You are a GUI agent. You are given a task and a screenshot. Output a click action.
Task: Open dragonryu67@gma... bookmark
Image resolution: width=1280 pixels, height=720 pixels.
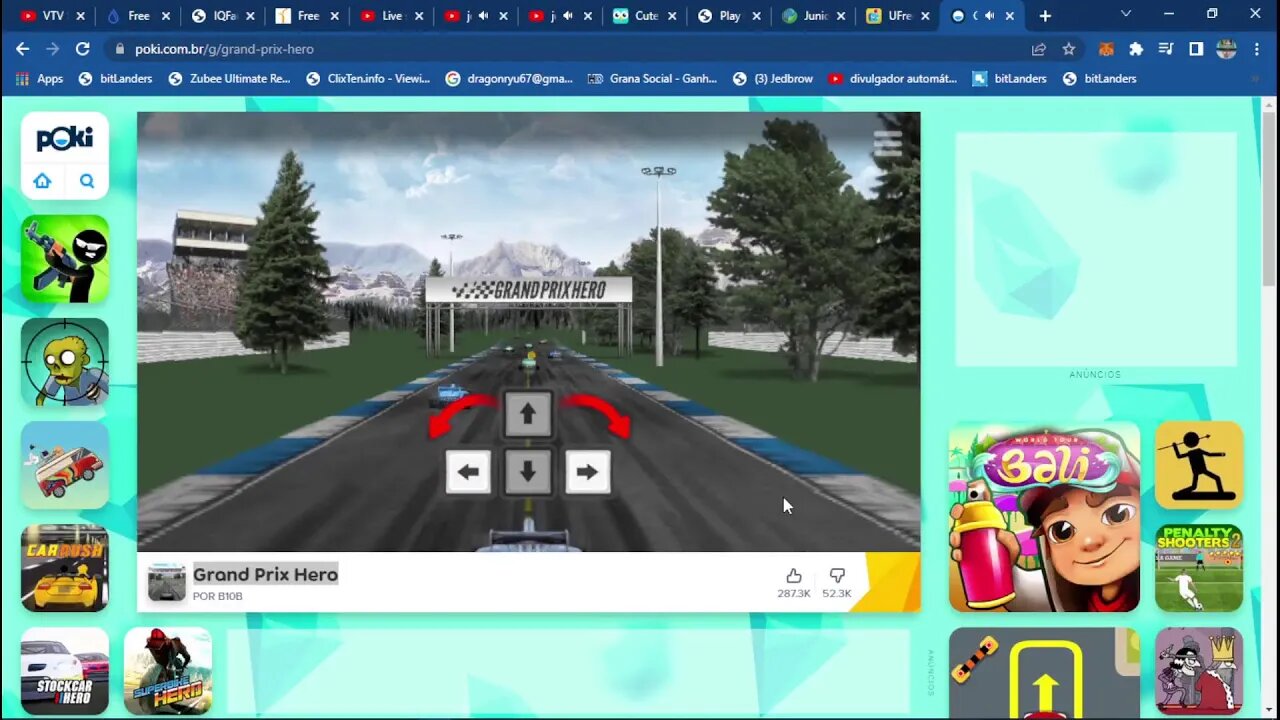(x=509, y=79)
